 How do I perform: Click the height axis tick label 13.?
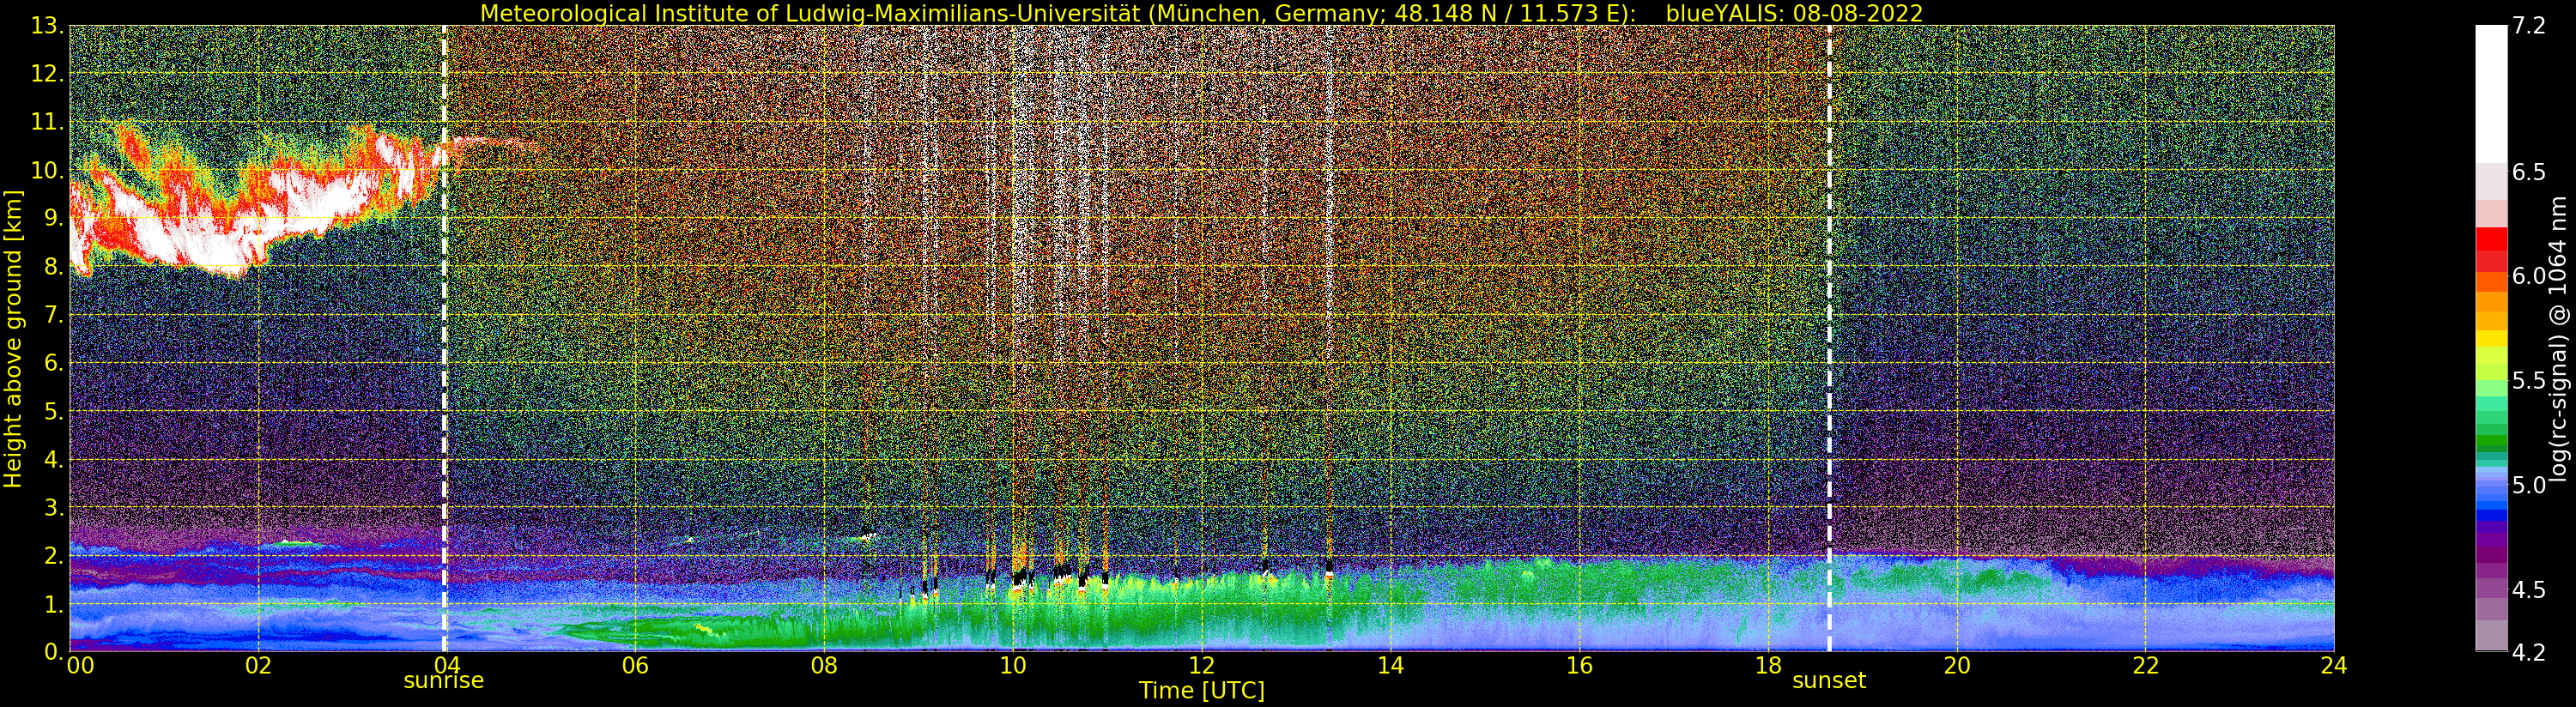click(46, 26)
